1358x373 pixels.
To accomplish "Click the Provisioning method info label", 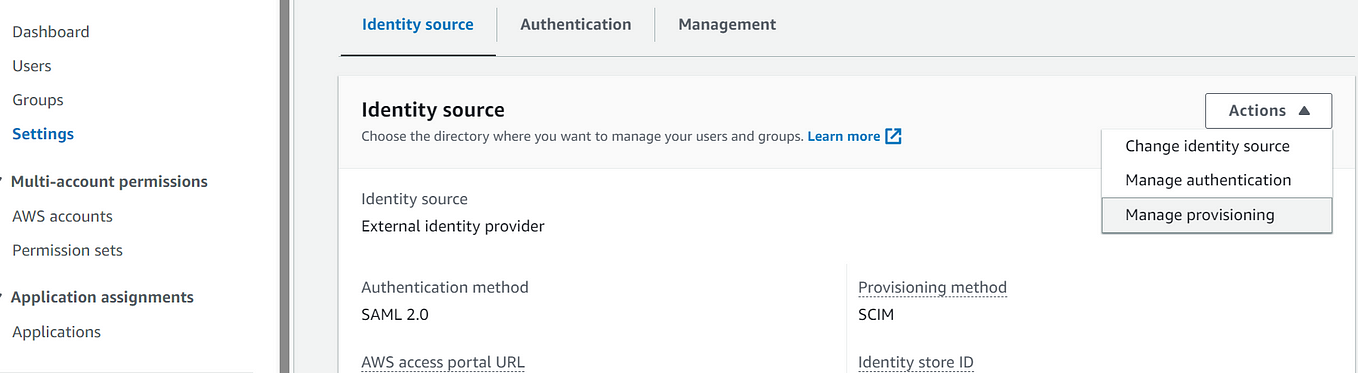I will [x=932, y=287].
